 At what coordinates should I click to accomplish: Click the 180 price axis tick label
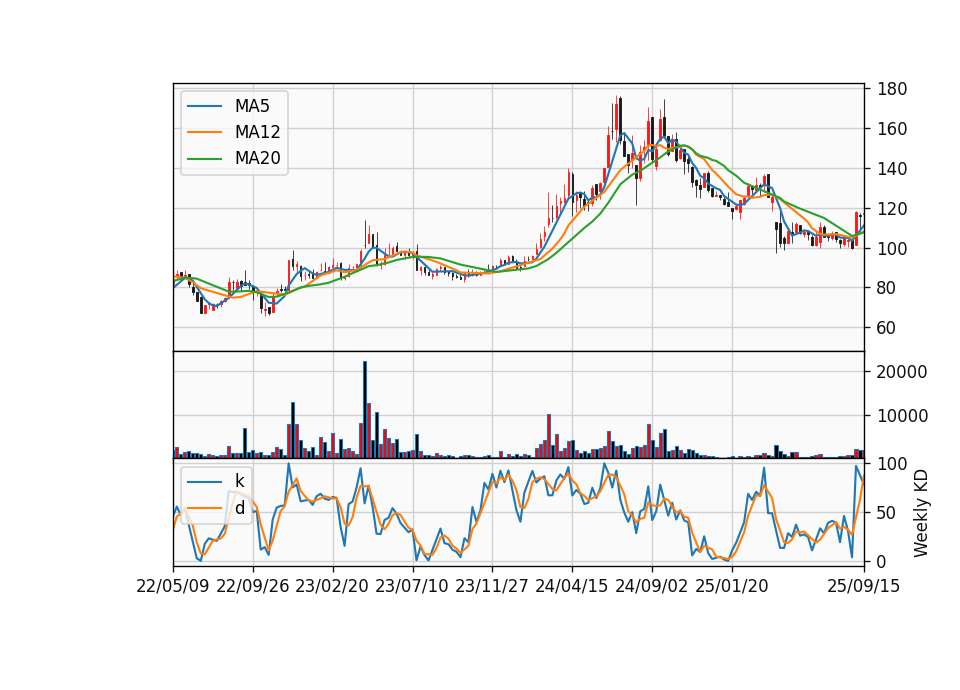pos(892,89)
